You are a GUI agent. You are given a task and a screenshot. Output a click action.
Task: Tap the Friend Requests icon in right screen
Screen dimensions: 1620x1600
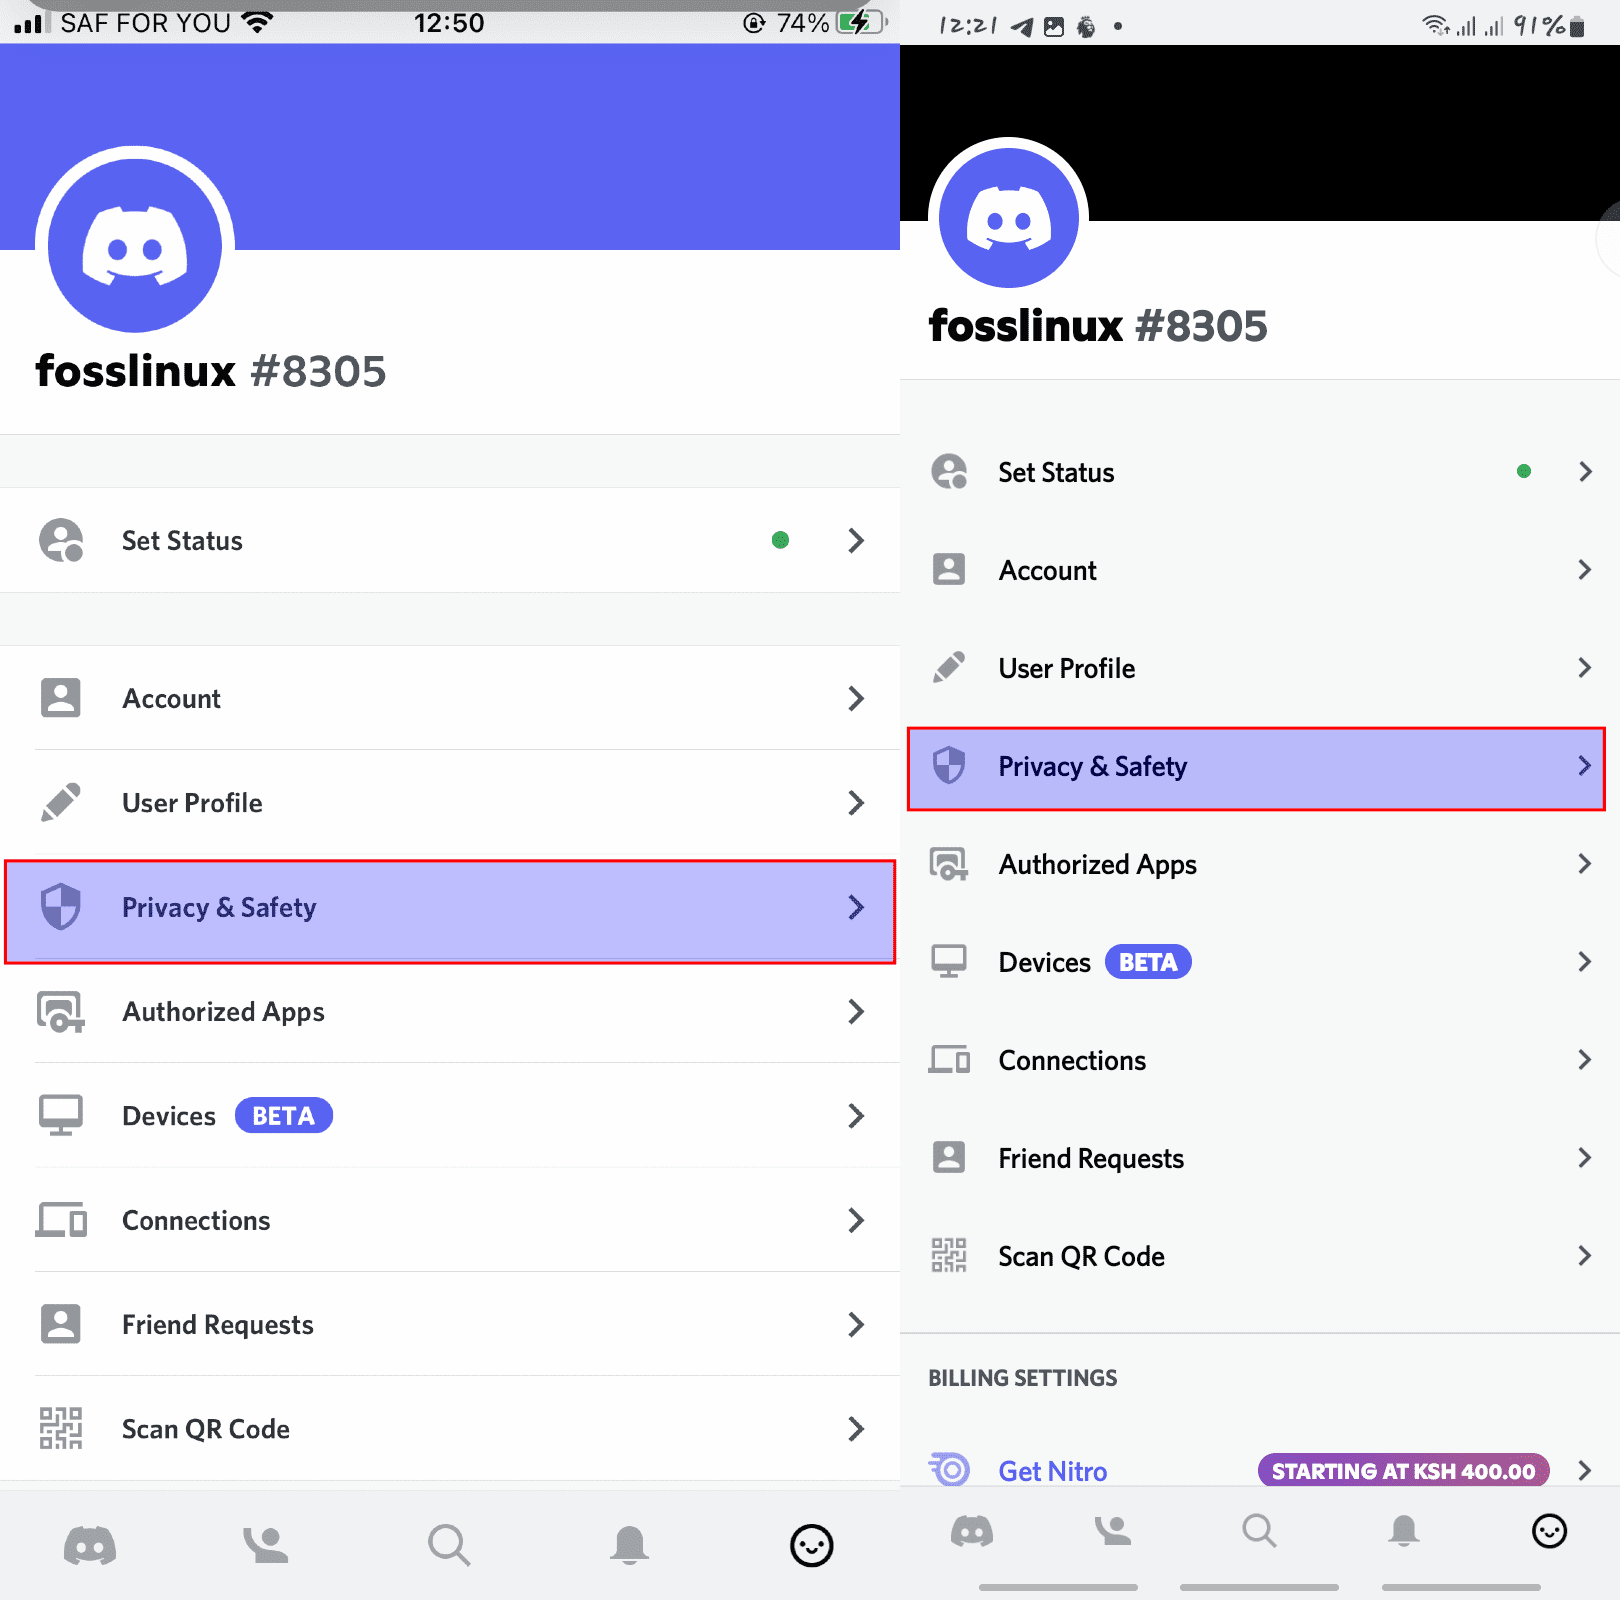[x=949, y=1157]
